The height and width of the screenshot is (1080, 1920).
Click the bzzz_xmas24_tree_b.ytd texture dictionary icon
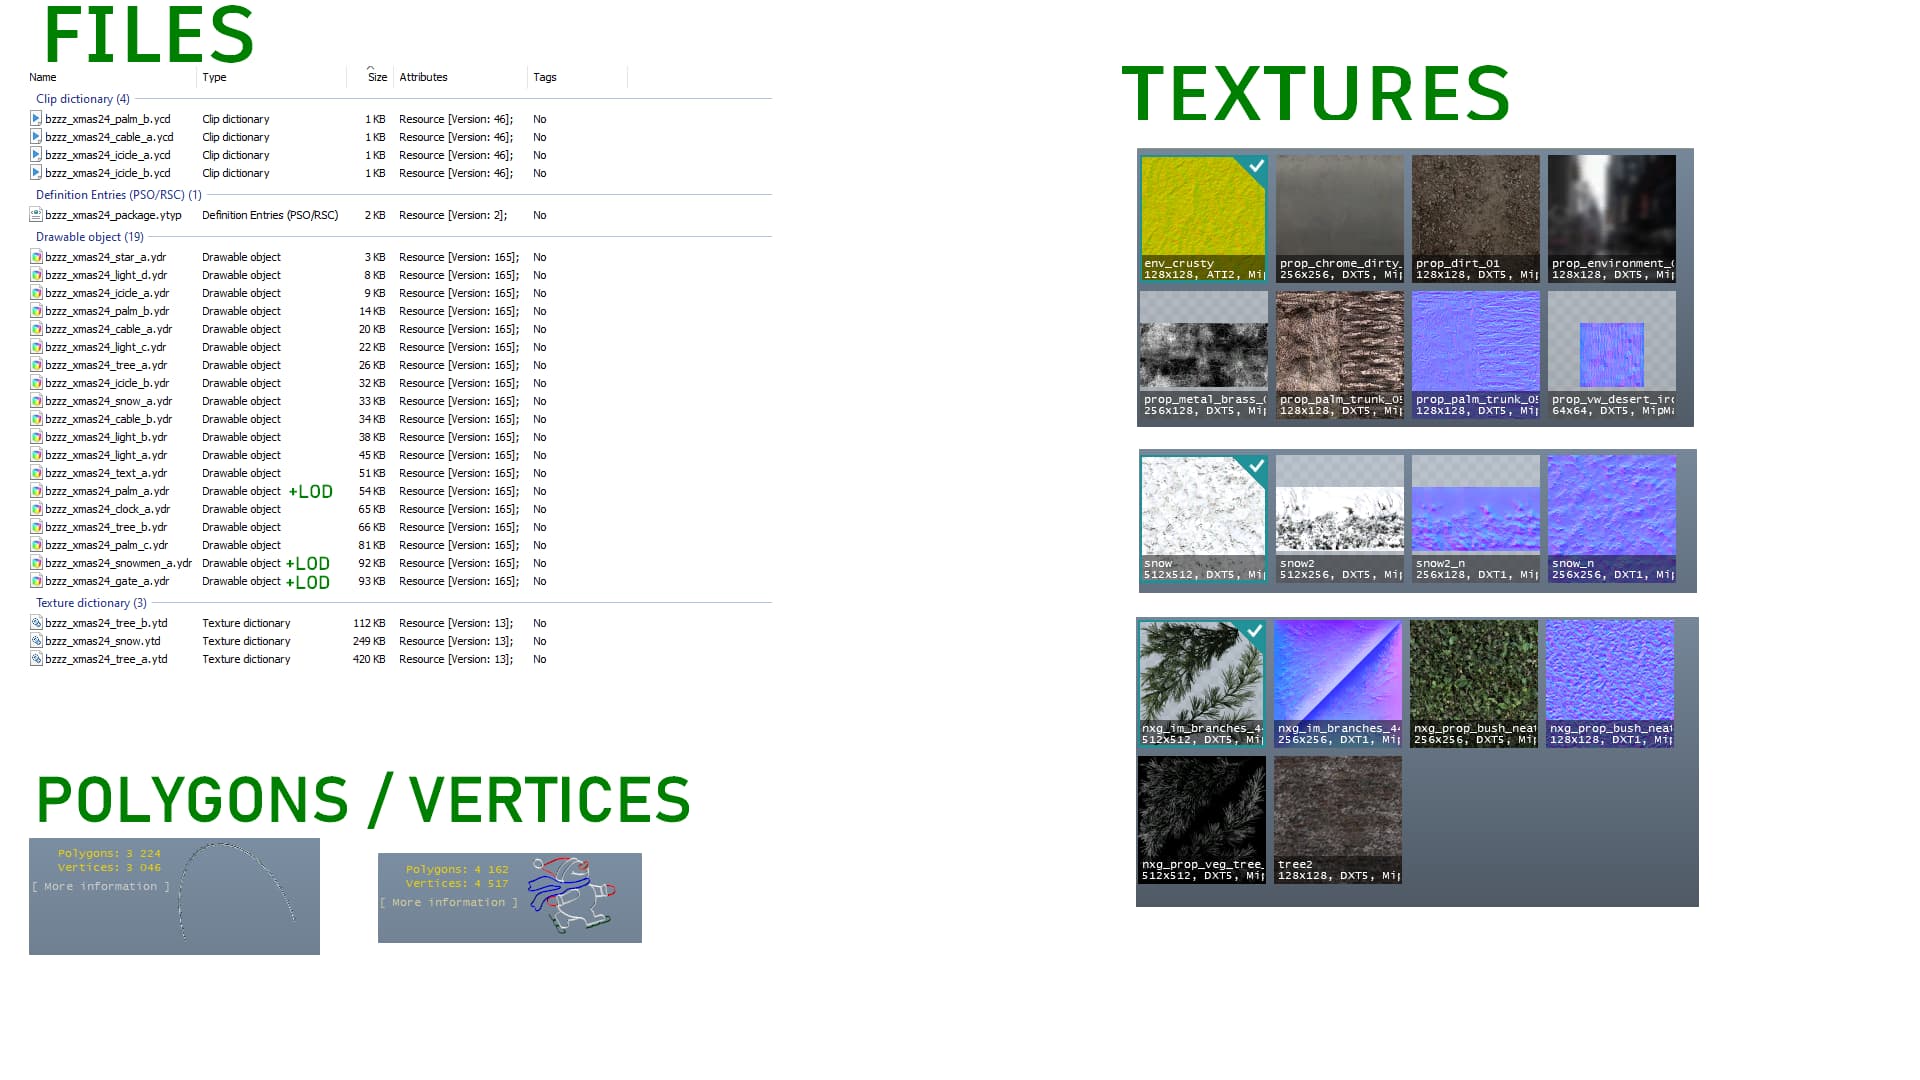(x=36, y=623)
